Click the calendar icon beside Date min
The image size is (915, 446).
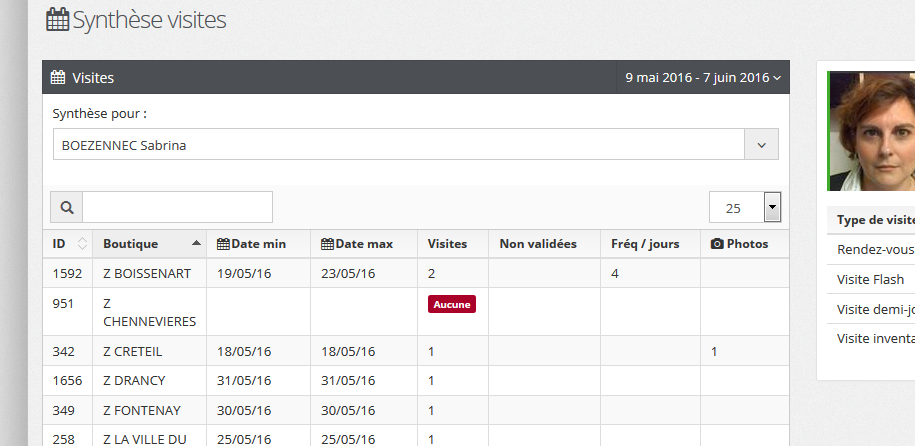pyautogui.click(x=223, y=244)
